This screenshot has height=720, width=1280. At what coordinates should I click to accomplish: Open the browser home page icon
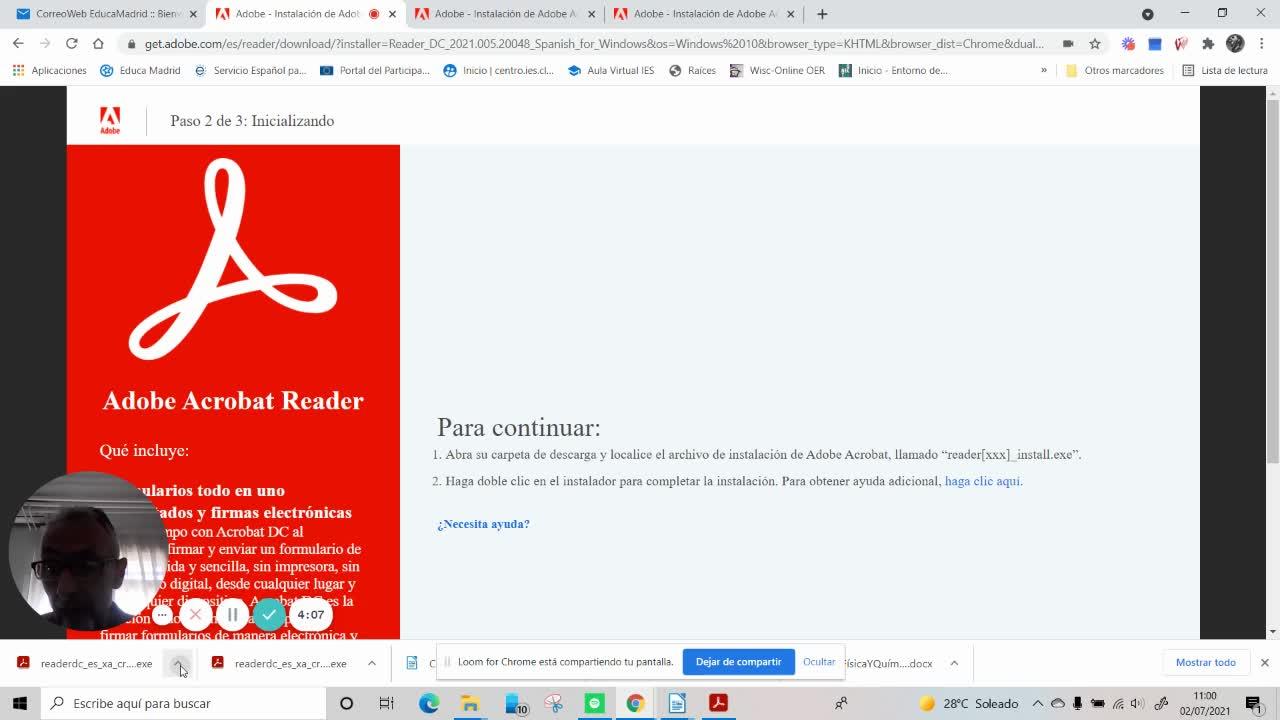pyautogui.click(x=98, y=43)
